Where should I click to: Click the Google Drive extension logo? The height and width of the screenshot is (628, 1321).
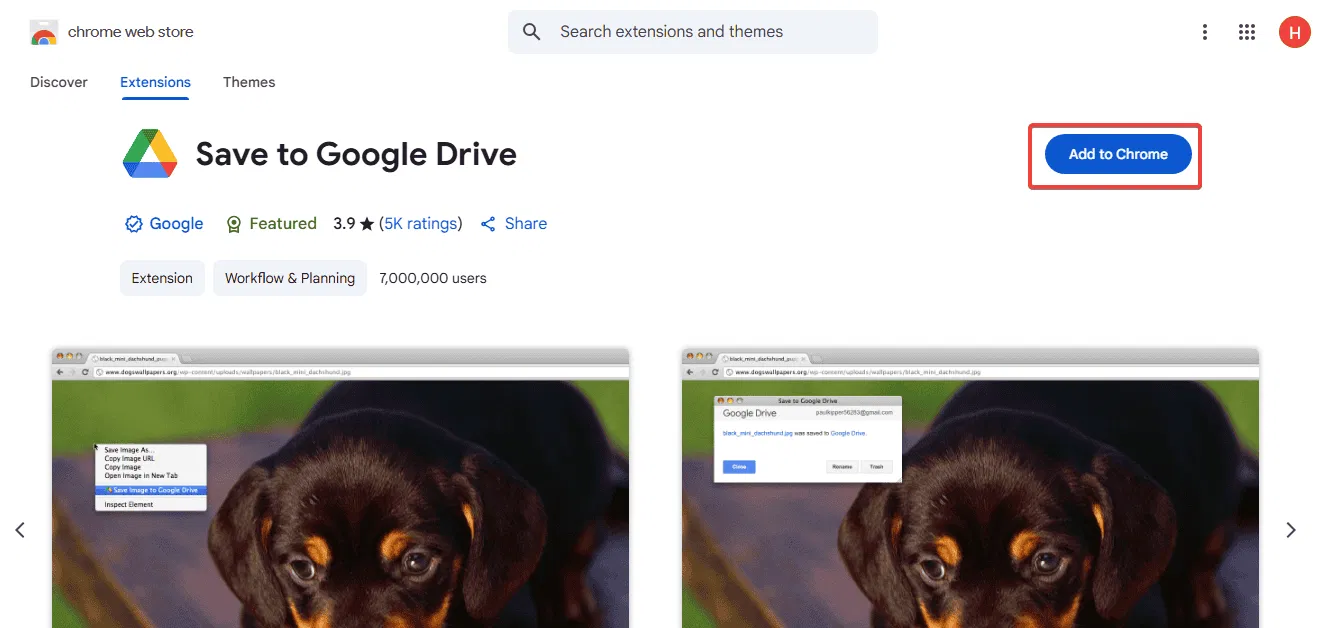(150, 154)
